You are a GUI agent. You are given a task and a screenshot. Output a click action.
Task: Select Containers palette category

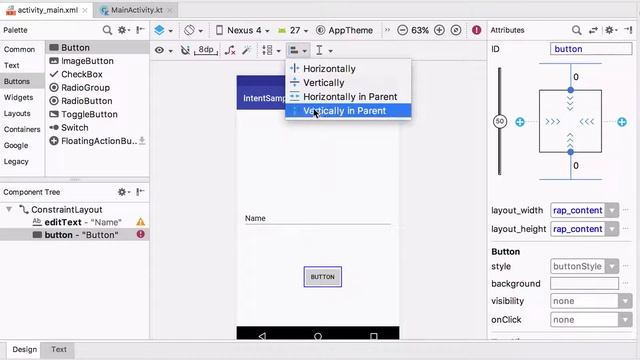22,129
